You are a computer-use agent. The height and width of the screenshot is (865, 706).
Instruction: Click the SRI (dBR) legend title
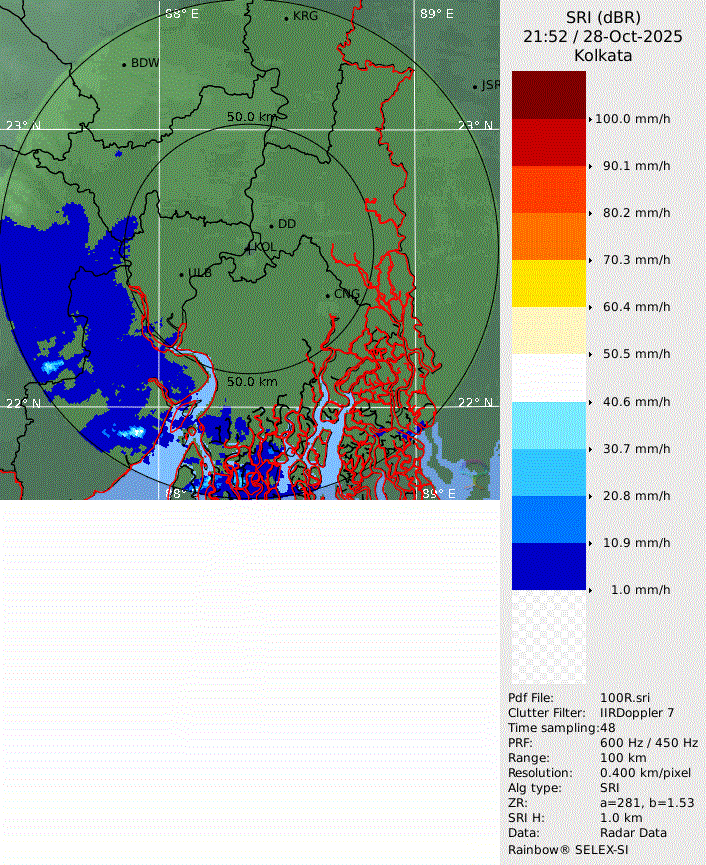coord(602,17)
